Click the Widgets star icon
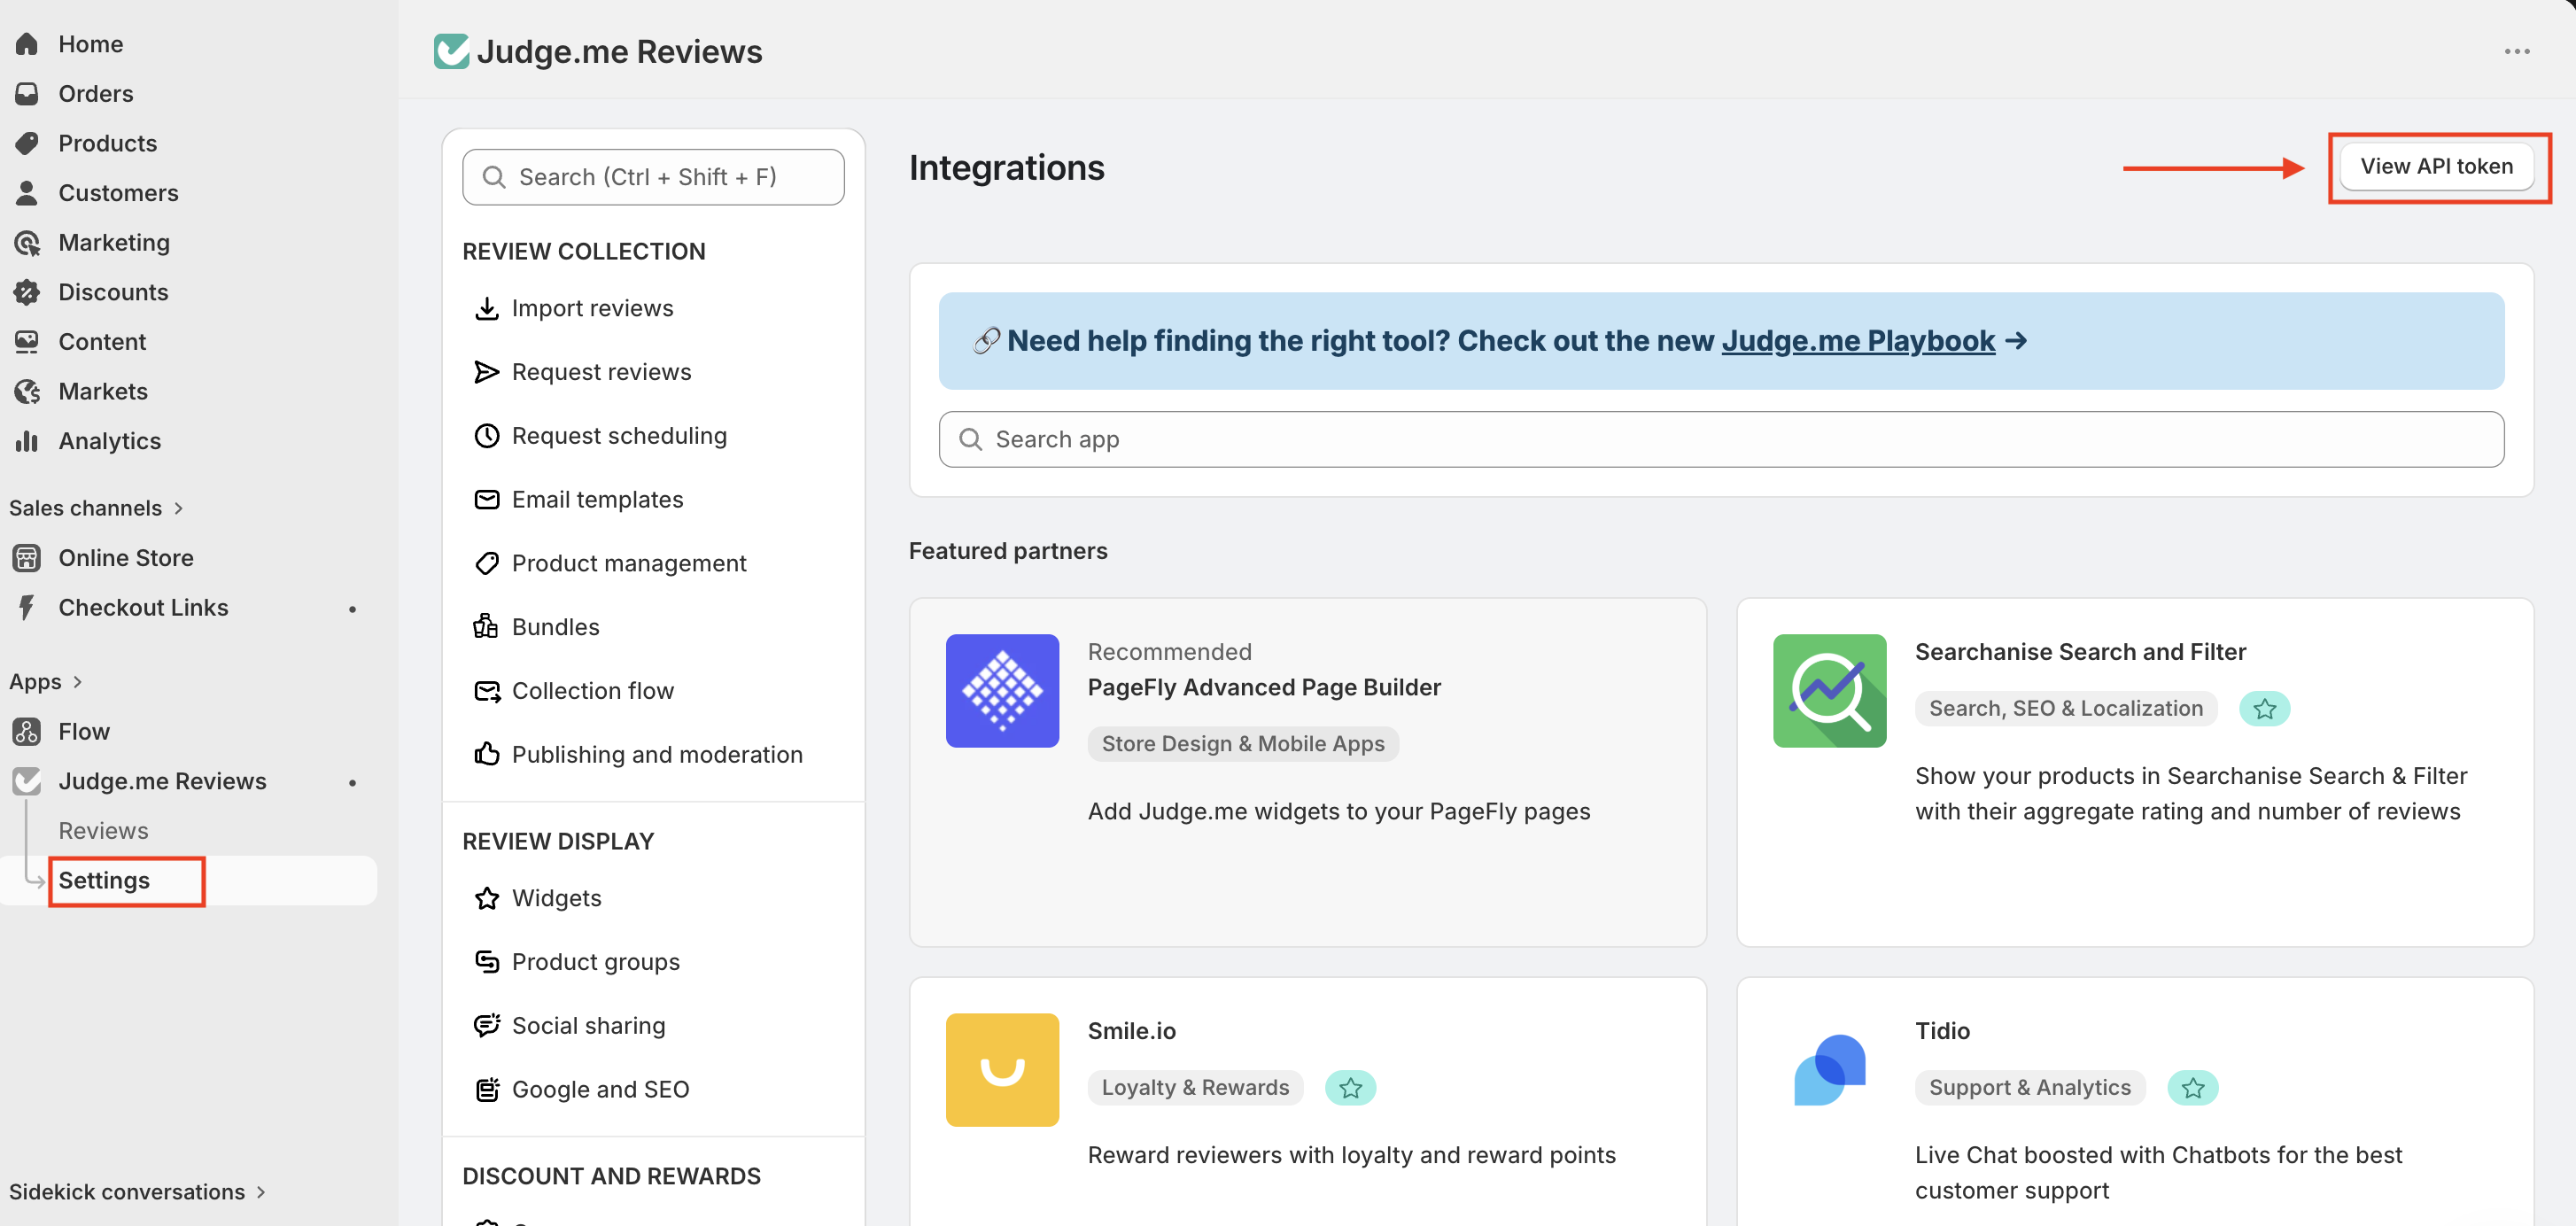Viewport: 2576px width, 1226px height. 487,898
